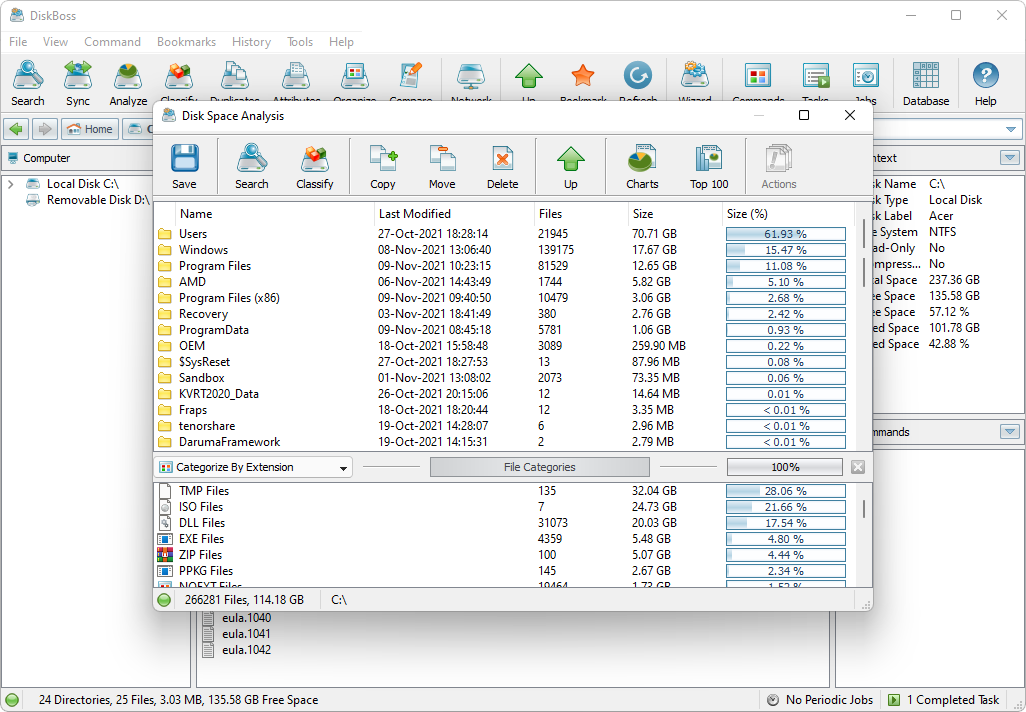1026x712 pixels.
Task: Click the Jobs icon in main toolbar
Action: click(x=866, y=77)
